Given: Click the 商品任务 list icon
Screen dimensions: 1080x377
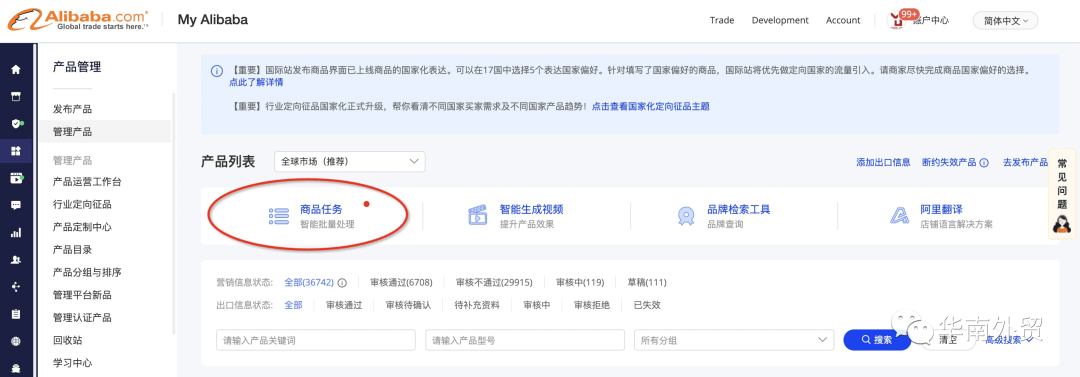Looking at the screenshot, I should pyautogui.click(x=278, y=216).
